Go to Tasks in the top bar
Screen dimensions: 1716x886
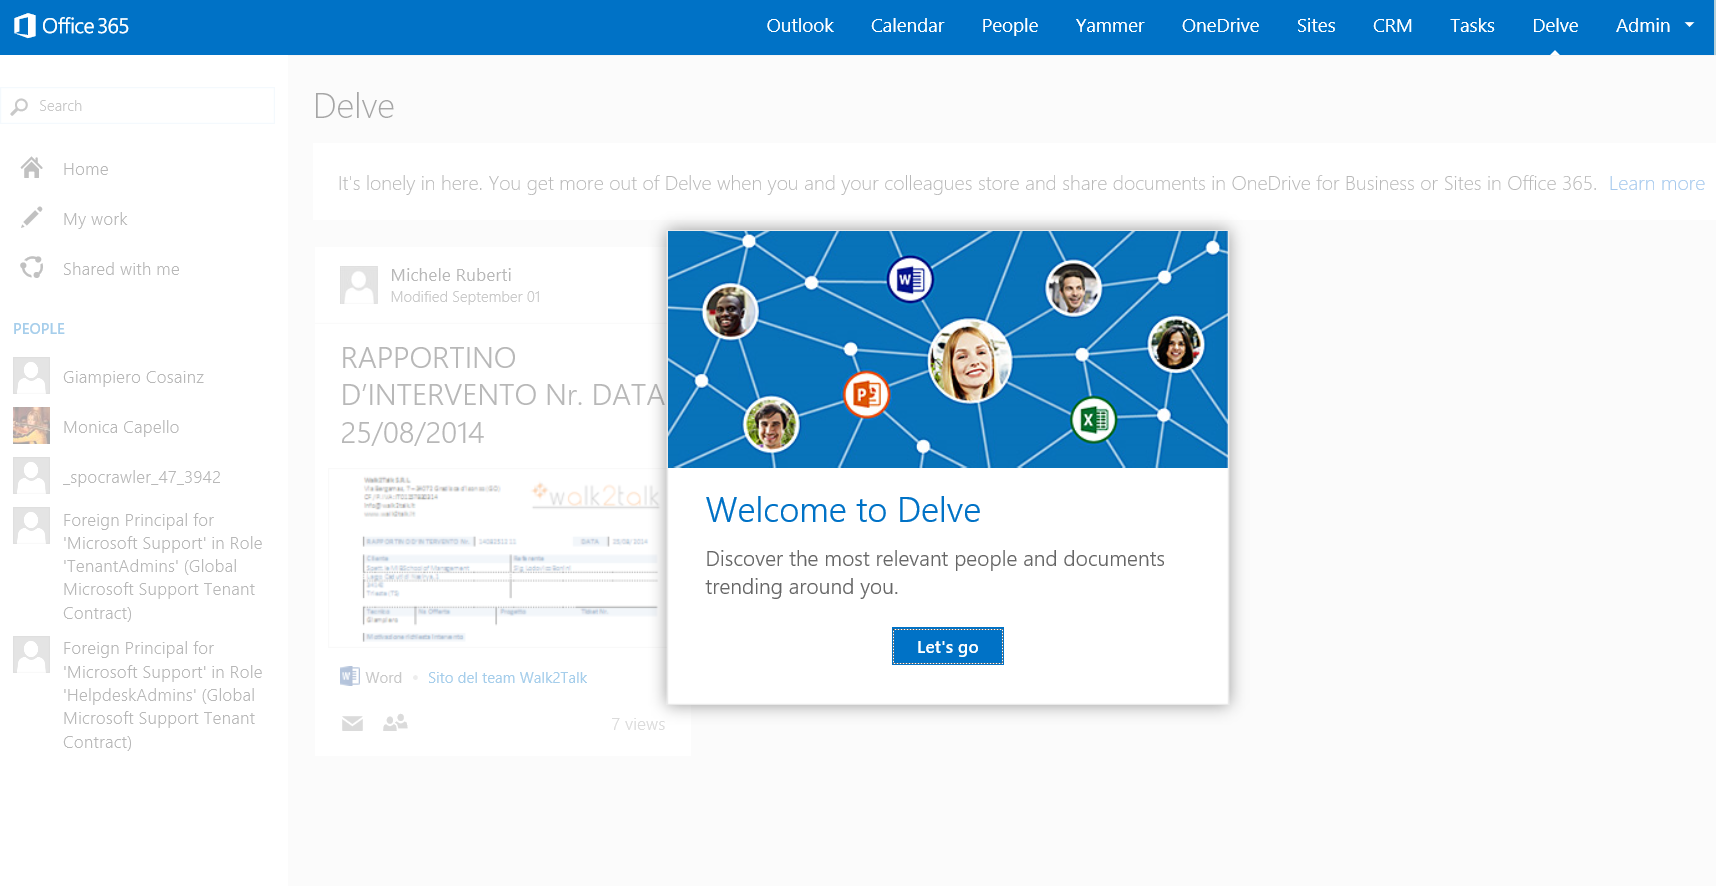tap(1472, 26)
